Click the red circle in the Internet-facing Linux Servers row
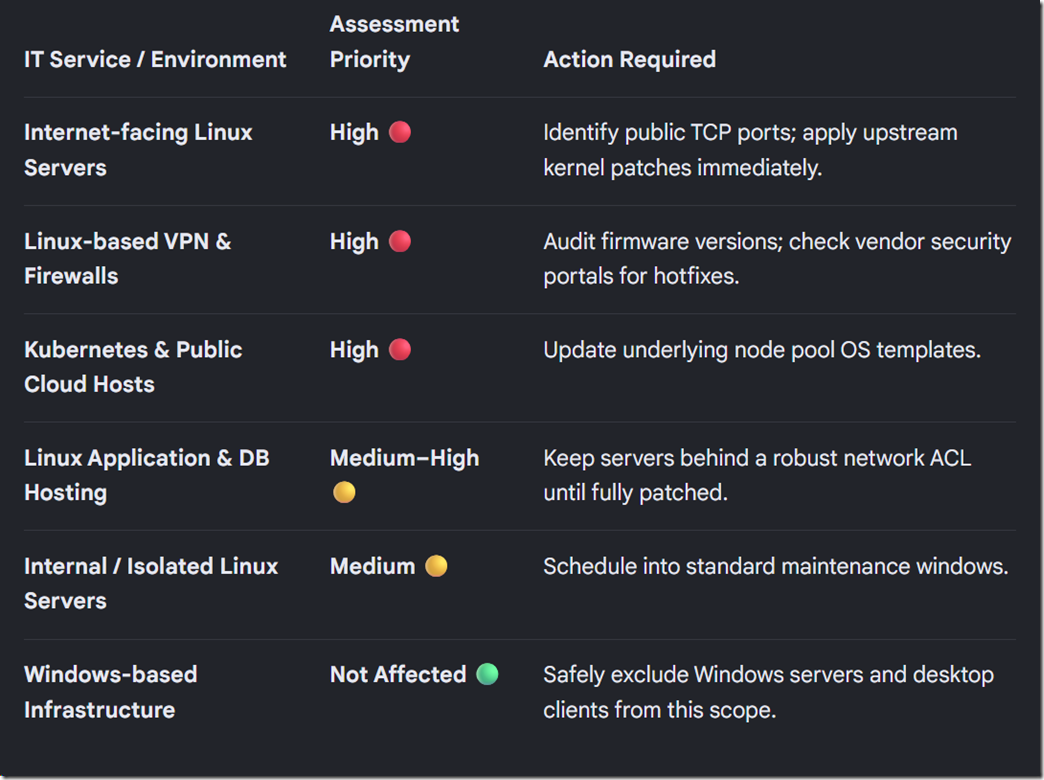Image resolution: width=1044 pixels, height=780 pixels. coord(399,132)
